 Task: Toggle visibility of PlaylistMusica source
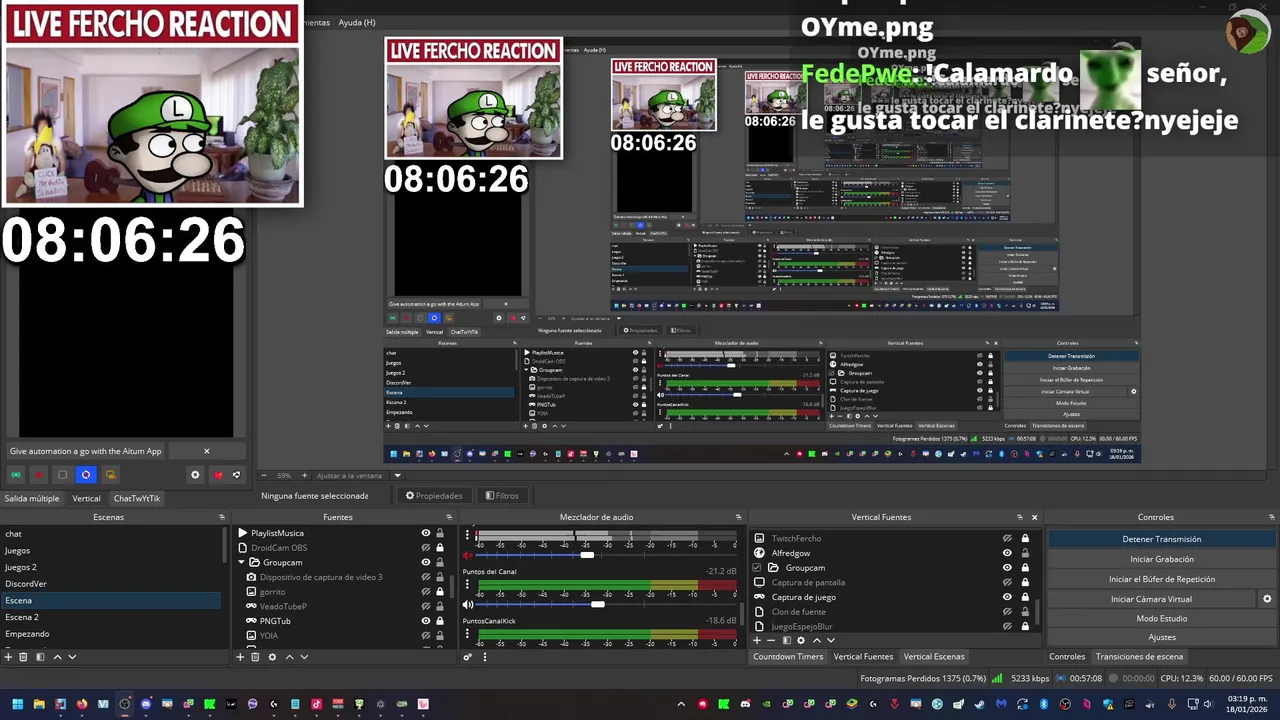426,533
